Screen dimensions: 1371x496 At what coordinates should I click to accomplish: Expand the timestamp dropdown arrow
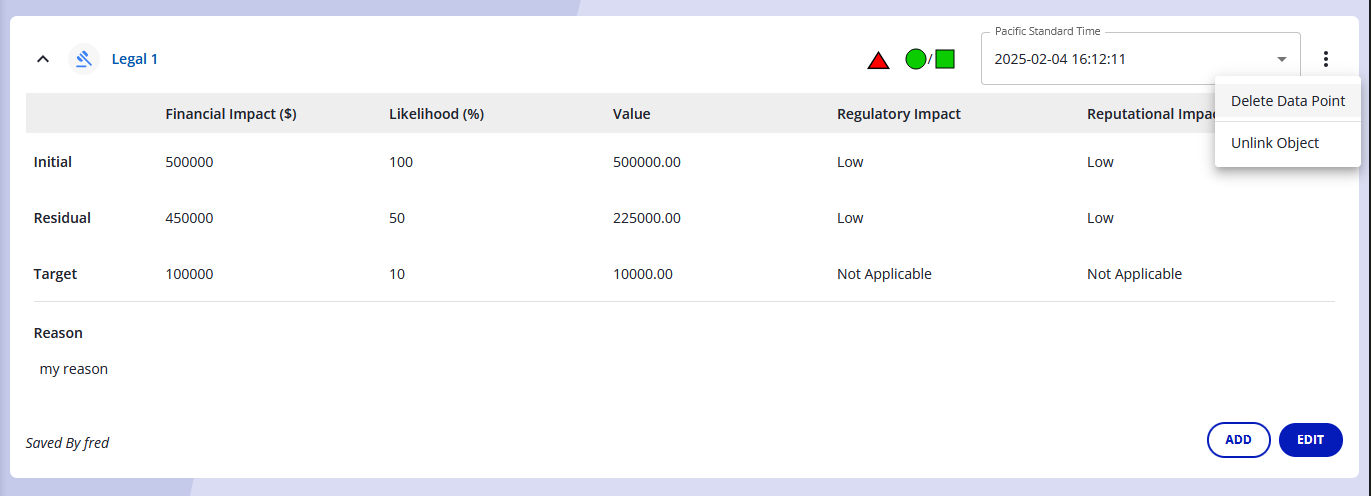point(1282,59)
